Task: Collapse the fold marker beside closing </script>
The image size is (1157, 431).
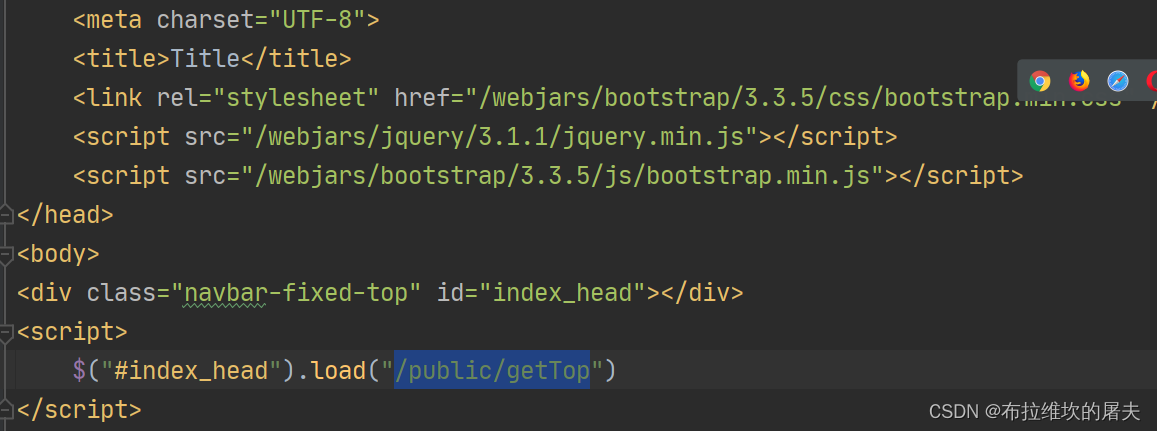Action: [x=6, y=410]
